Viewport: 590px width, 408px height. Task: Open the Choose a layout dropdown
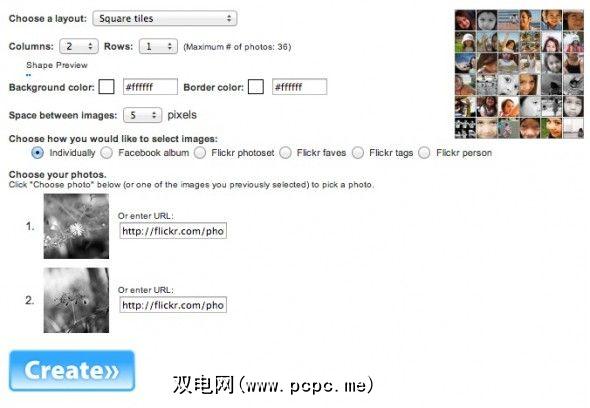pos(165,18)
